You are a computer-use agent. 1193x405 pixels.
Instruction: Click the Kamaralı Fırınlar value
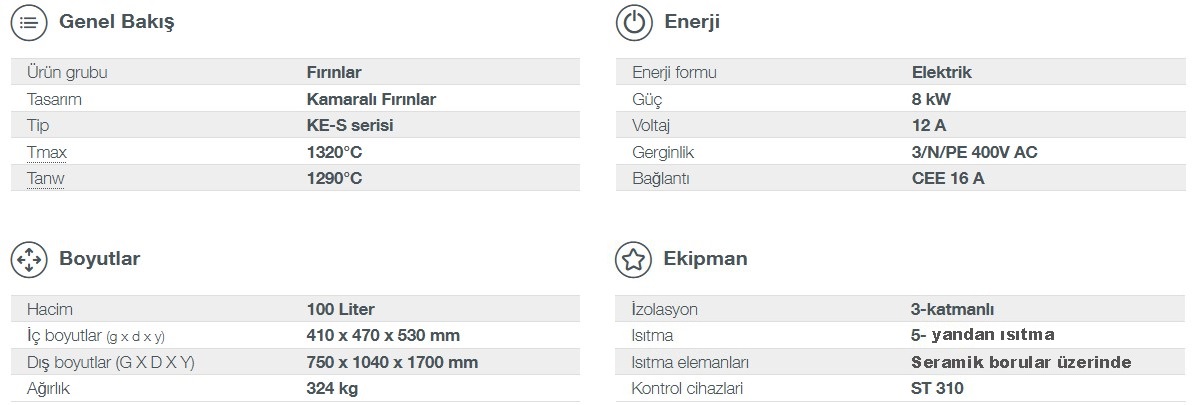[371, 99]
